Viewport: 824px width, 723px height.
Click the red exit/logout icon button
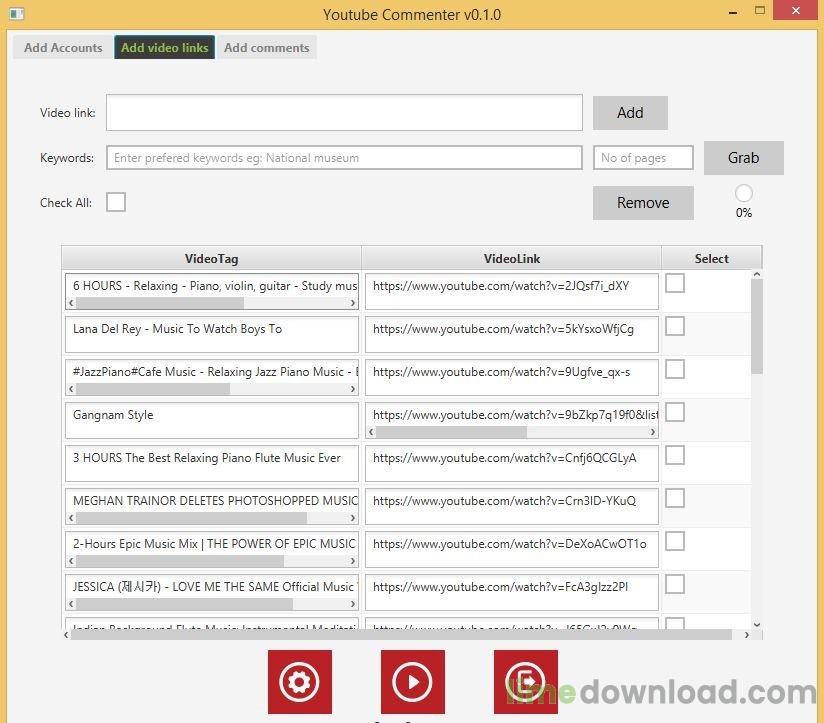526,681
